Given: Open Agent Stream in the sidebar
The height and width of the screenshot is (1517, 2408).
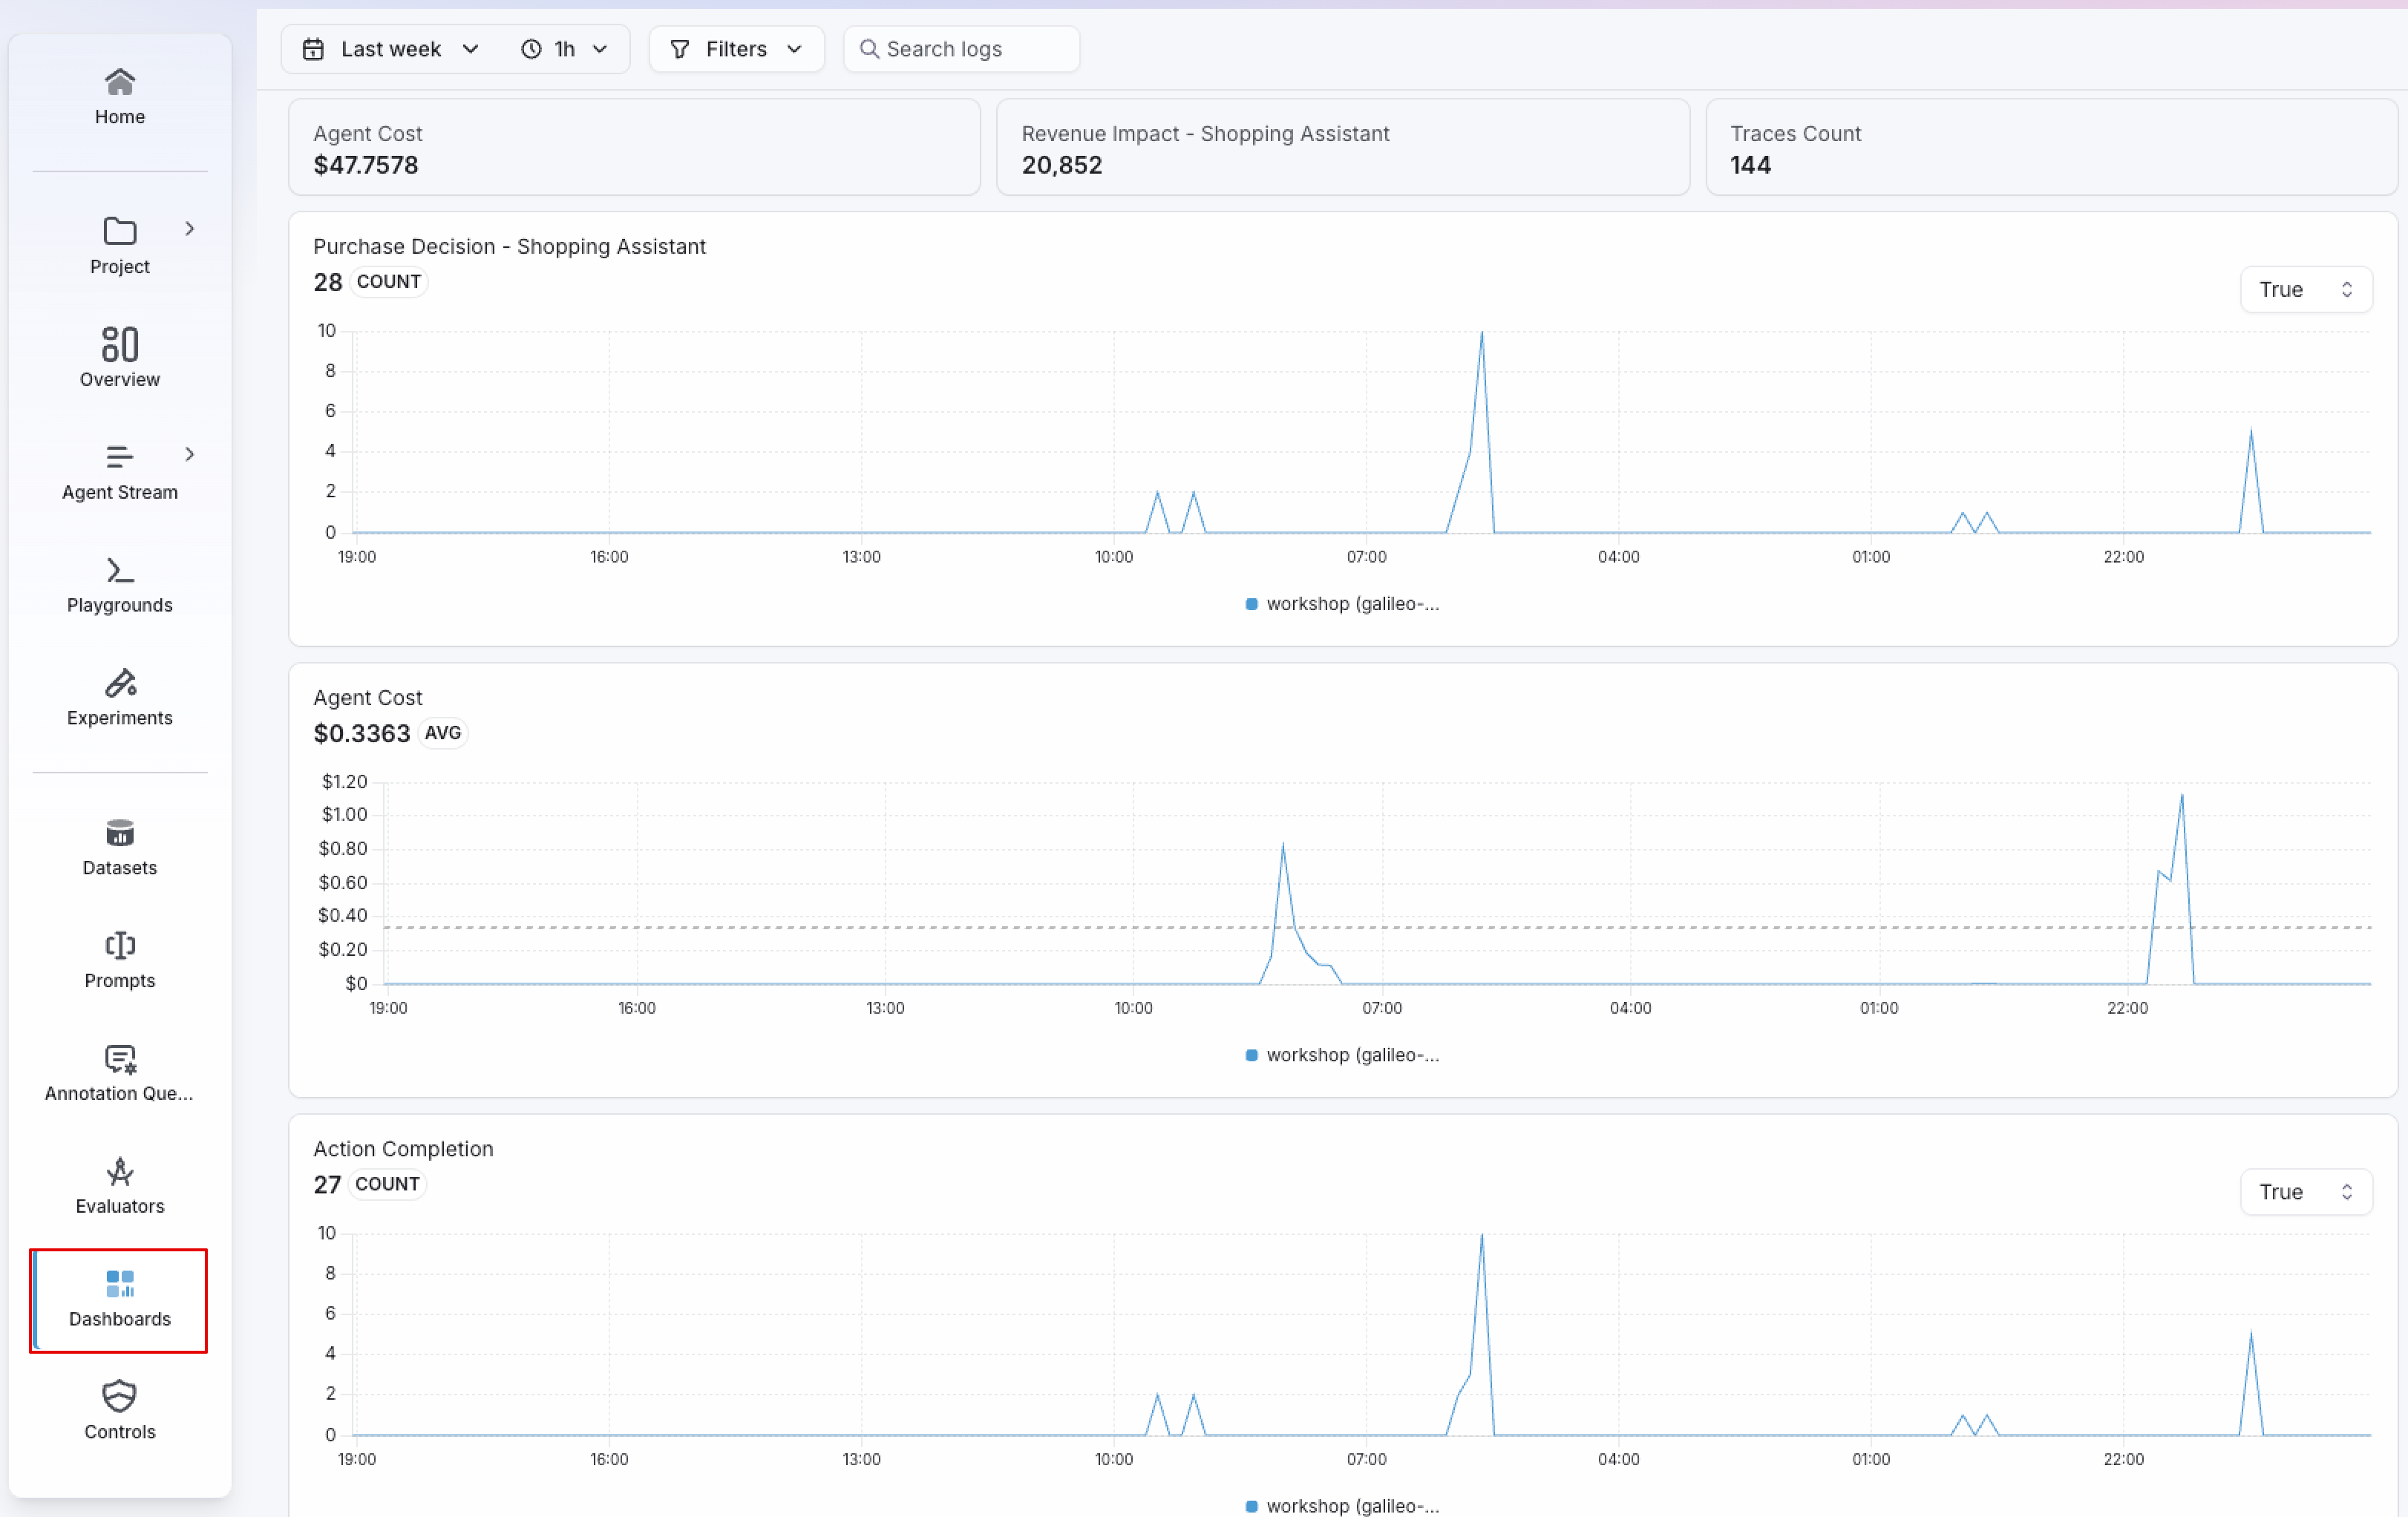Looking at the screenshot, I should click(120, 472).
